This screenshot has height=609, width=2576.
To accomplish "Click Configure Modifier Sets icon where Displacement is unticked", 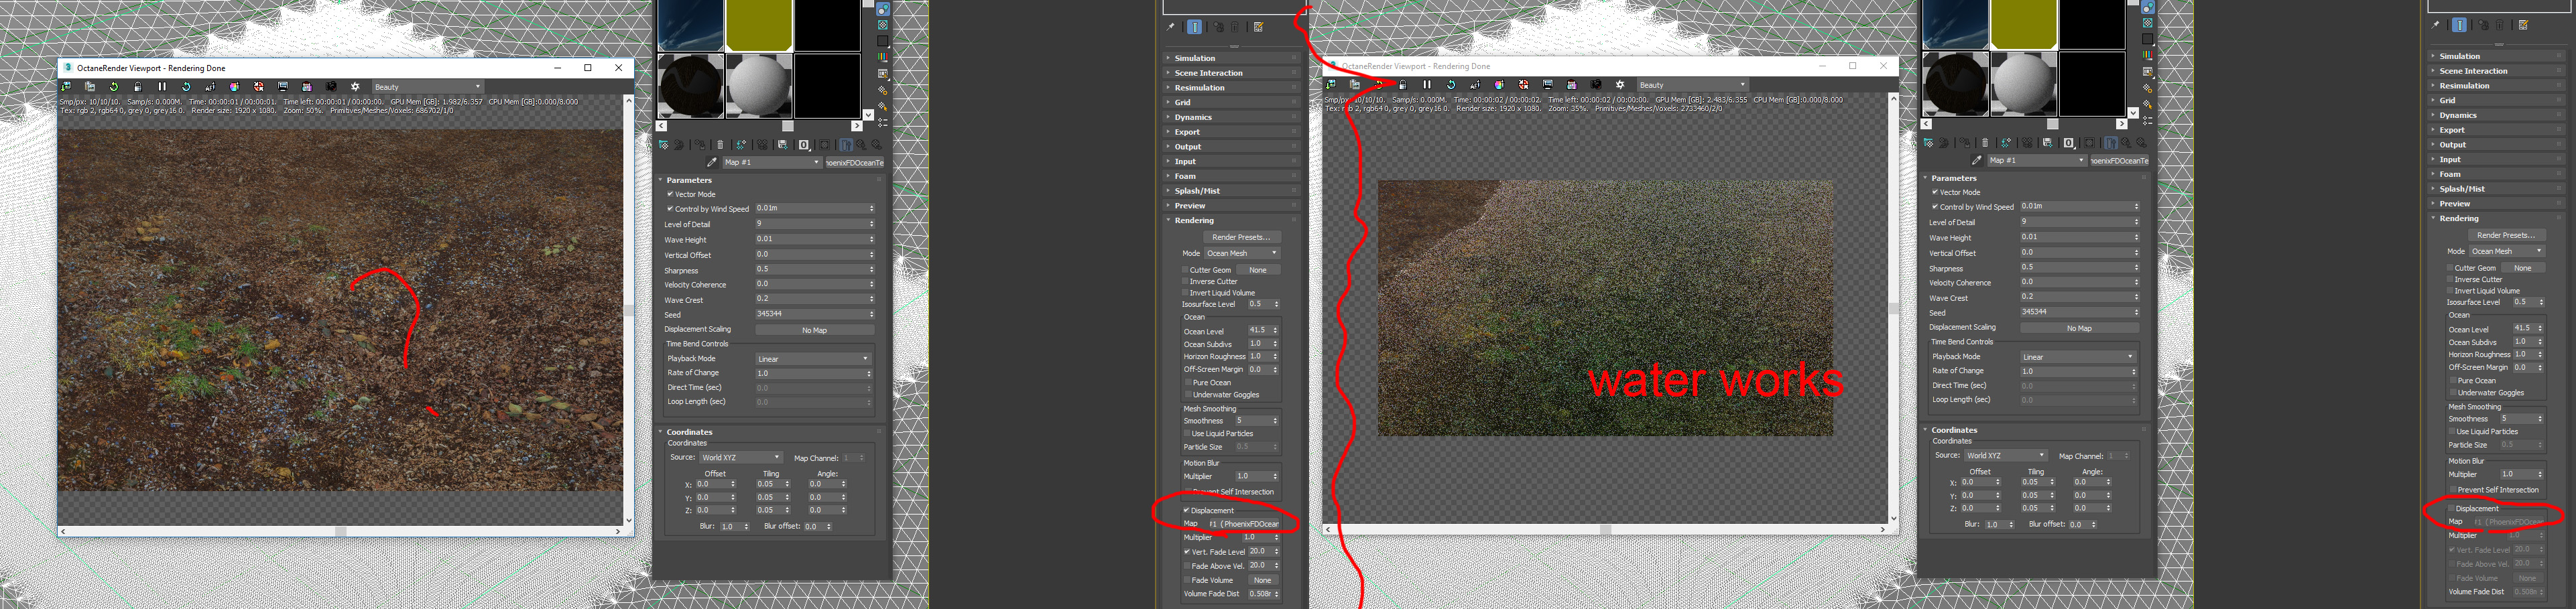I will coord(2523,25).
